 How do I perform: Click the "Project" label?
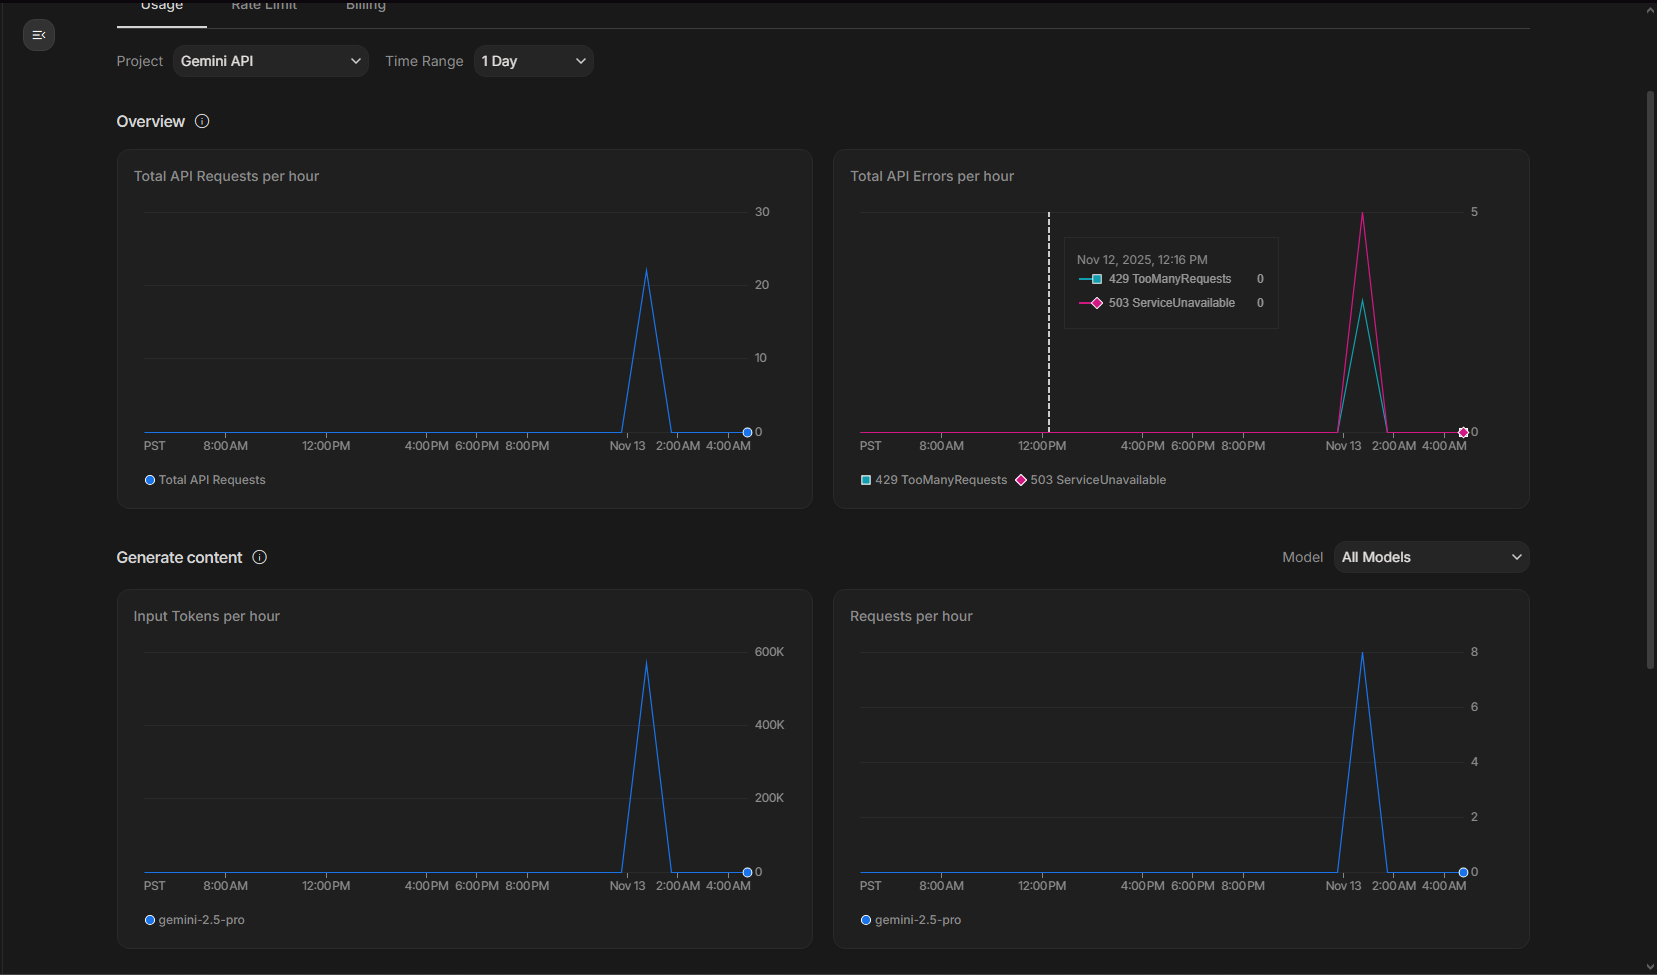pos(140,61)
